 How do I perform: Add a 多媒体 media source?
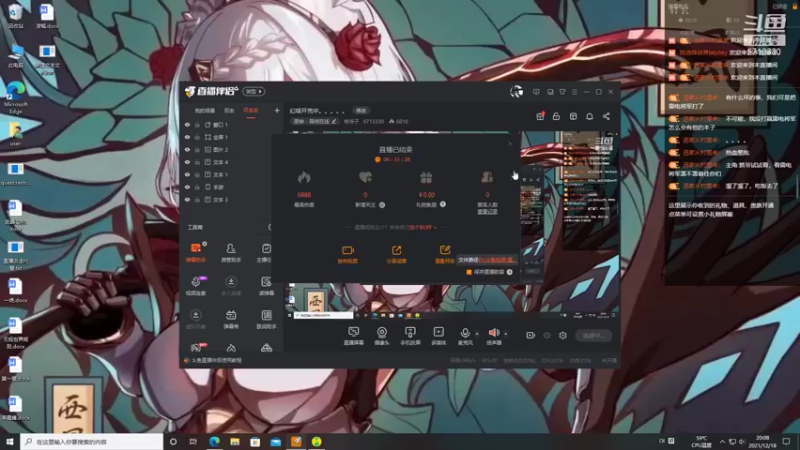point(438,336)
